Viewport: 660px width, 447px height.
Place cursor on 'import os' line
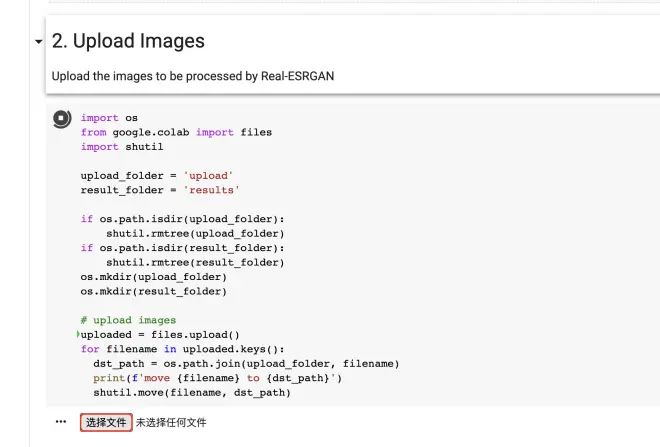(109, 118)
